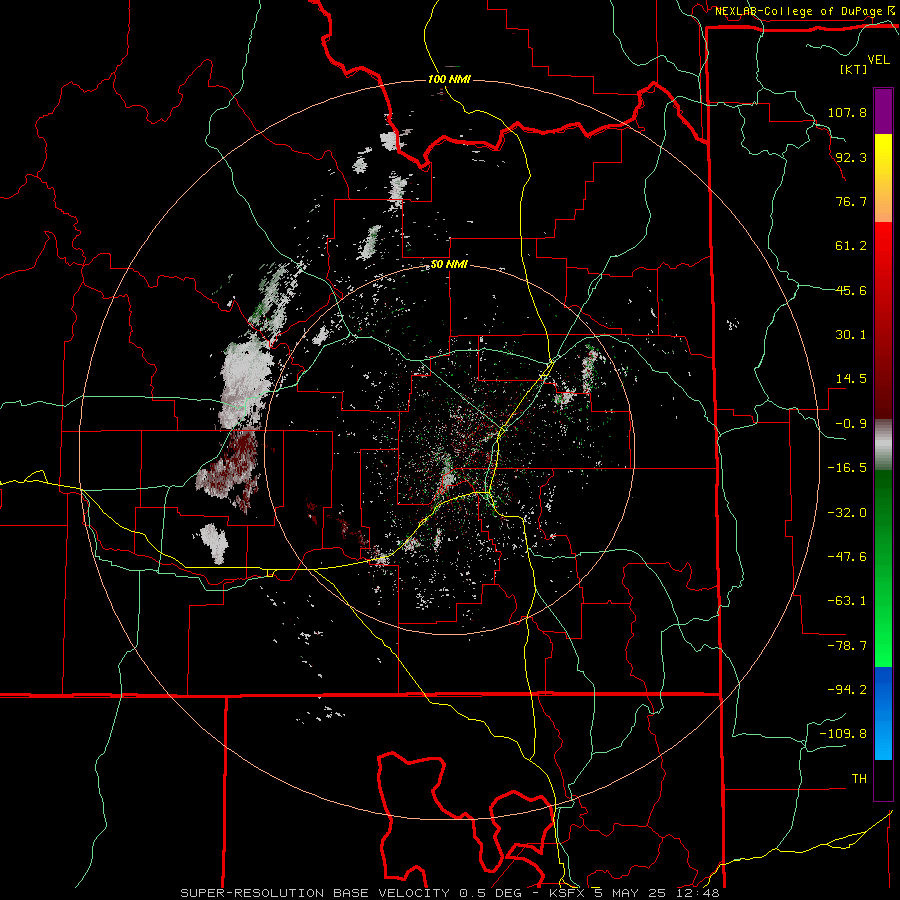Click the -47.6 velocity scale value
The image size is (900, 900).
click(x=847, y=557)
